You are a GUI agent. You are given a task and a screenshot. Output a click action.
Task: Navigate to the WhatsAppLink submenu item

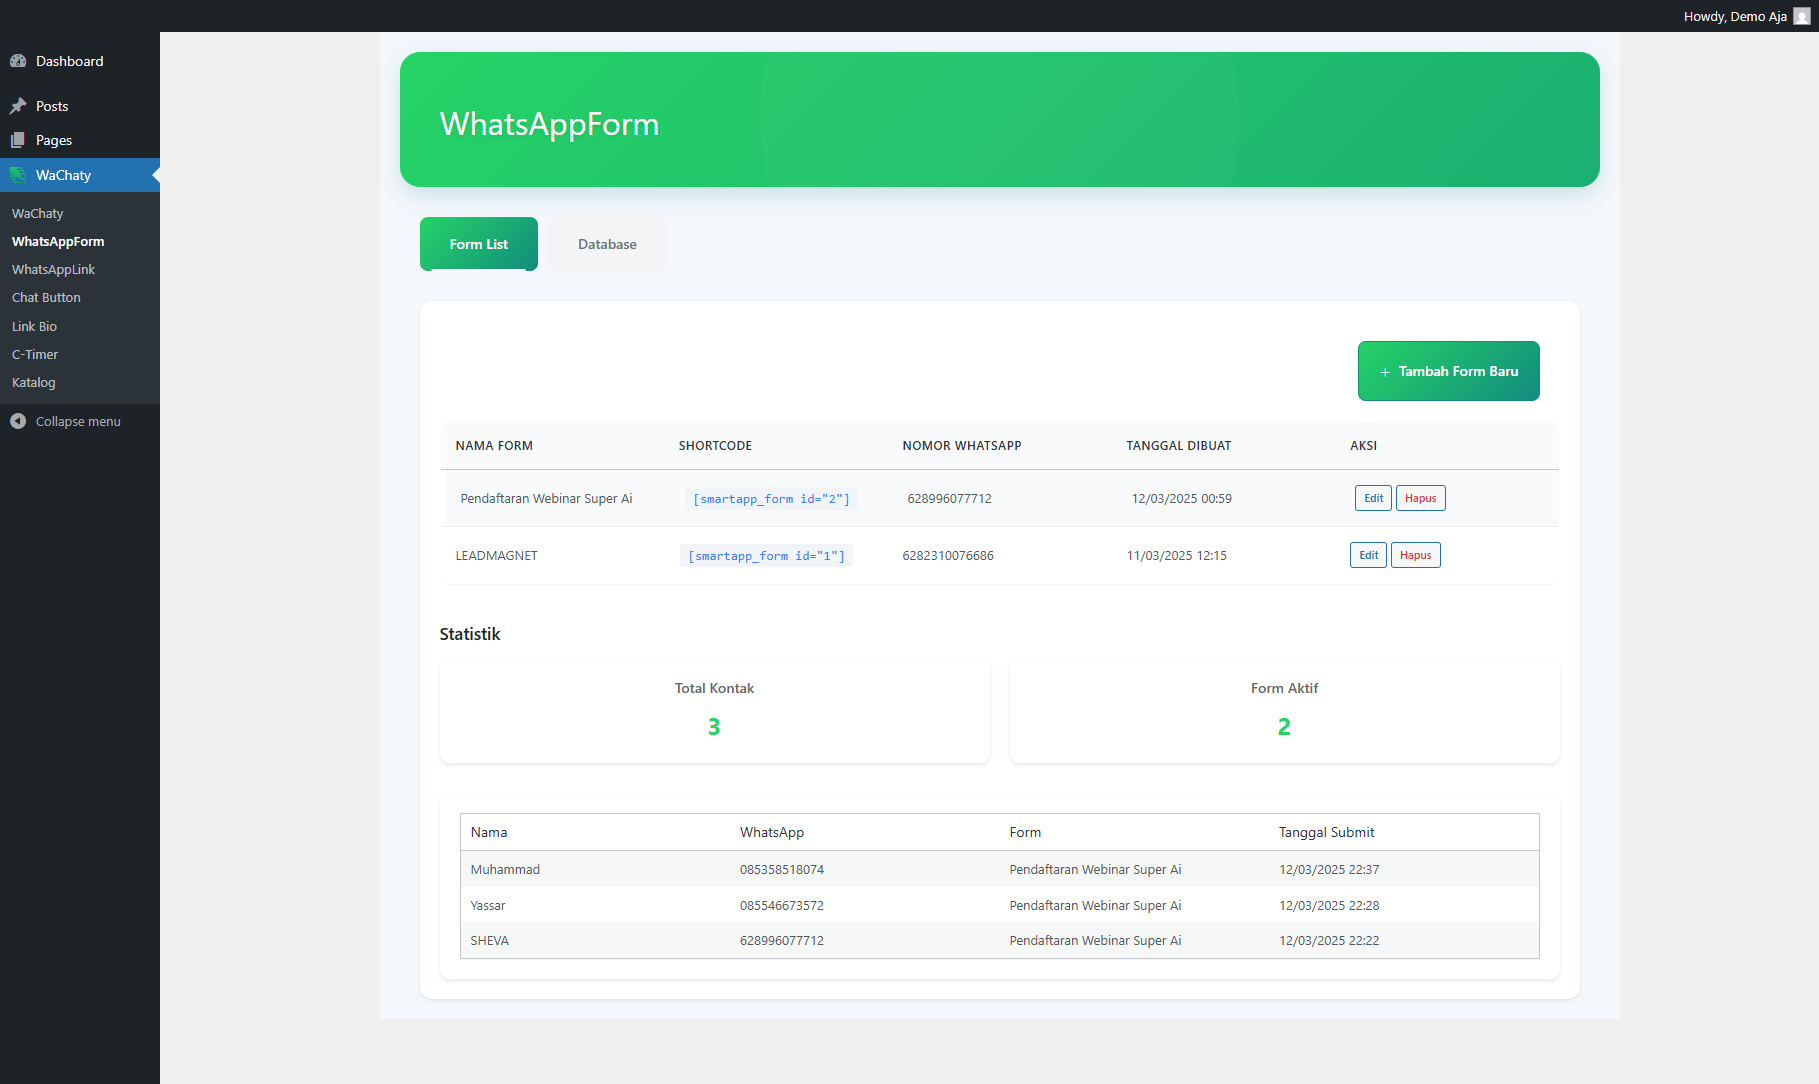(53, 269)
